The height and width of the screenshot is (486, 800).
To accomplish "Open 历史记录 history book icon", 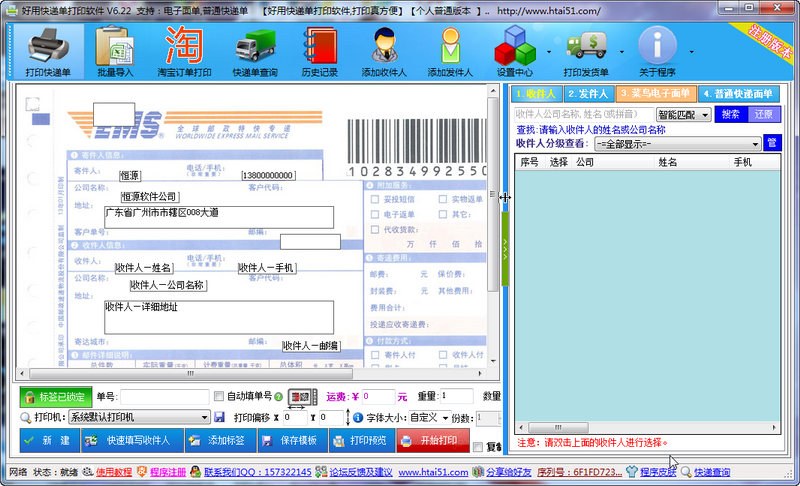I will point(319,52).
